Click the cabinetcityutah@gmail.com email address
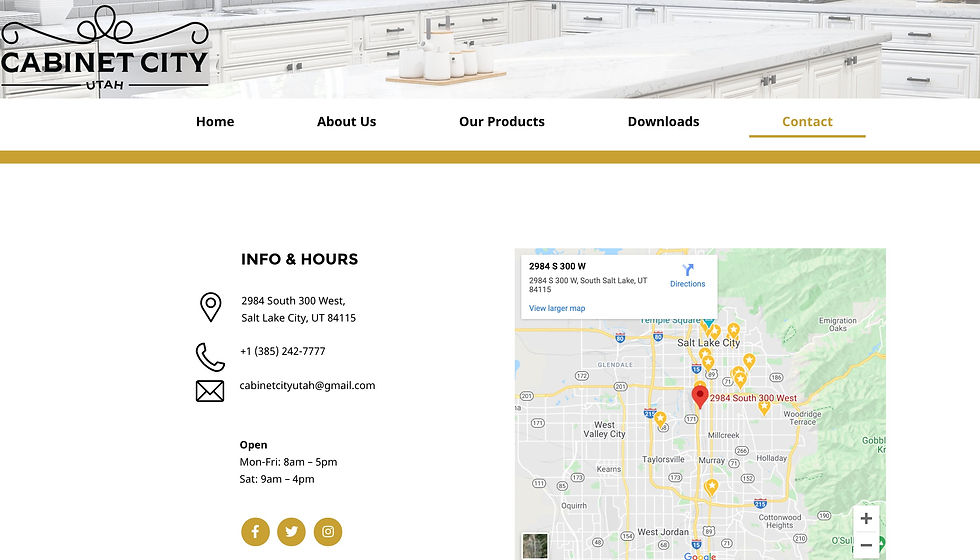 307,386
